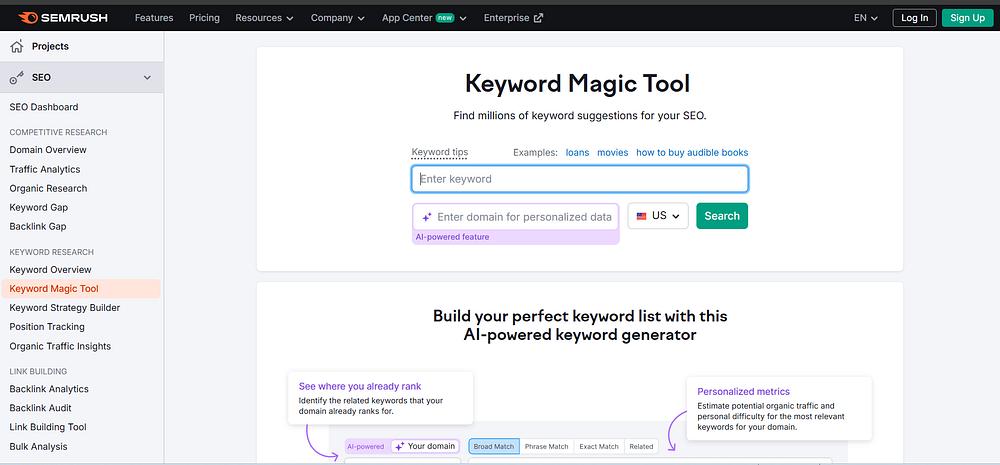Select the Related tab

click(642, 447)
